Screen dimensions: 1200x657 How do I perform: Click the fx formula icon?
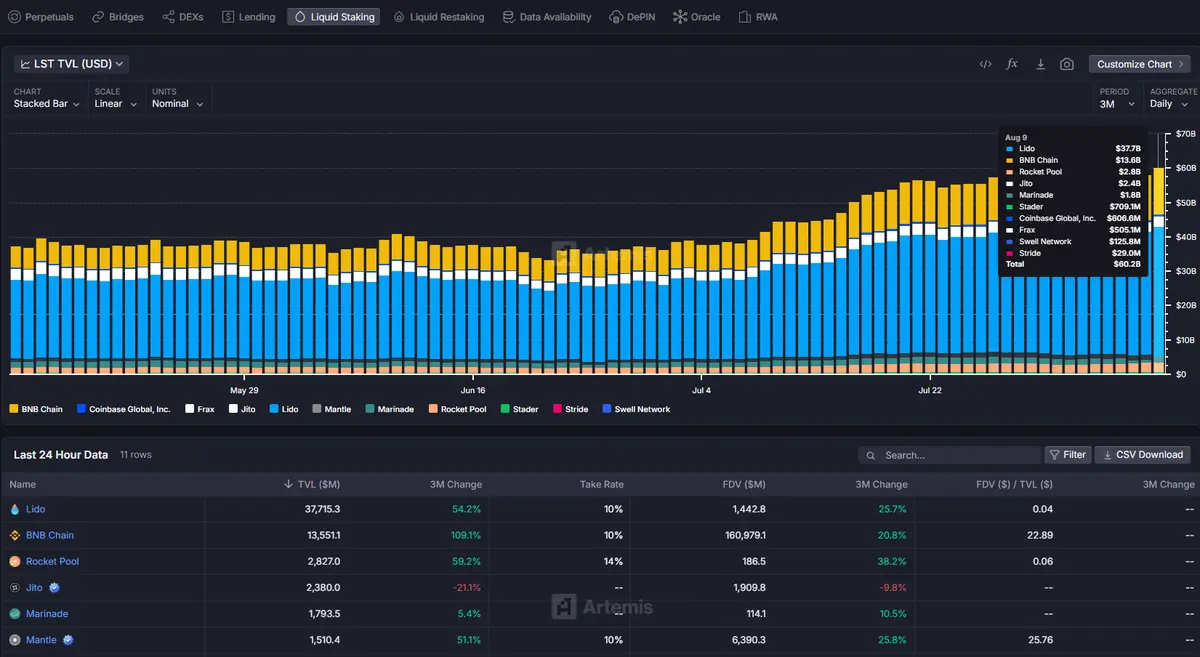coord(1012,64)
